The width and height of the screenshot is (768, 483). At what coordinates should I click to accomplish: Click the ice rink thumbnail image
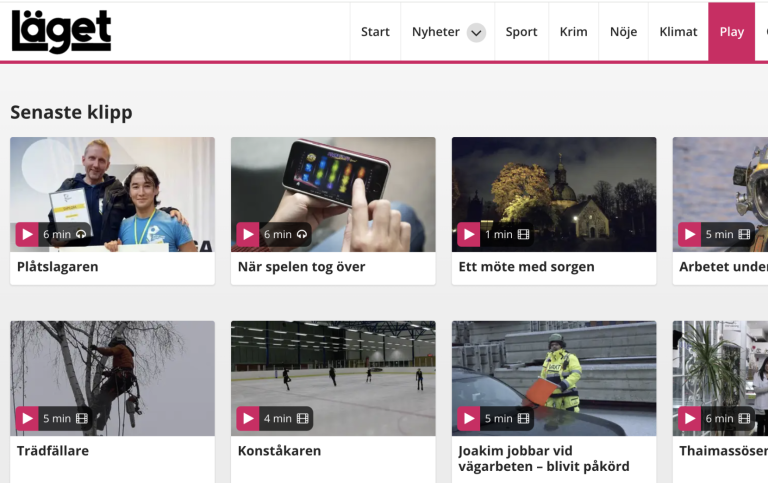334,378
